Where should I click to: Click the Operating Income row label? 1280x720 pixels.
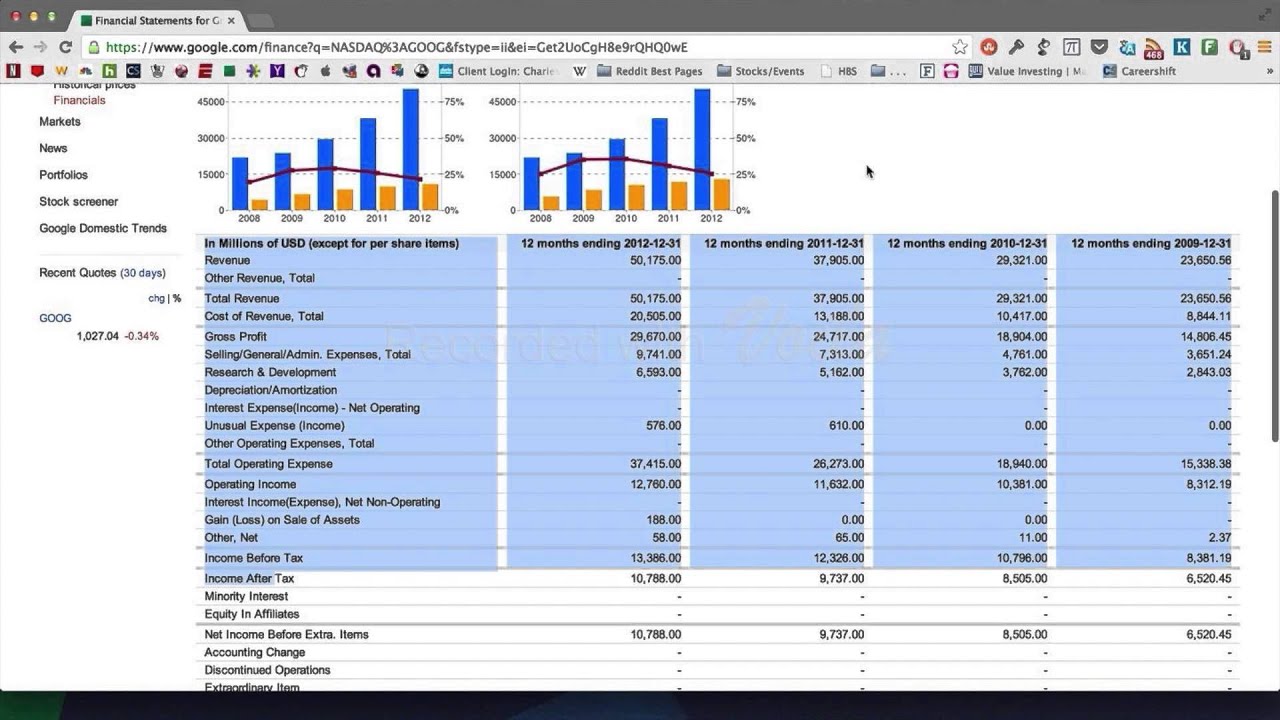click(x=250, y=484)
